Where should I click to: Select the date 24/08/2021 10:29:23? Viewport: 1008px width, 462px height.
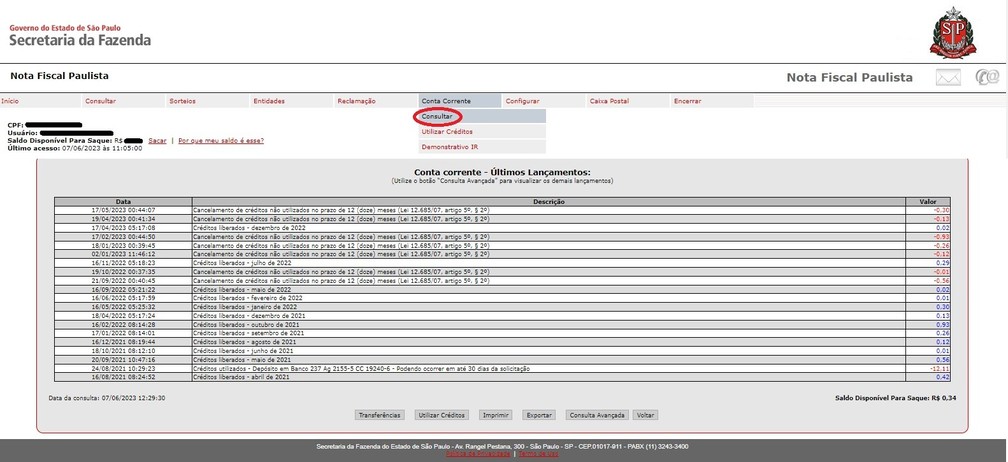123,369
